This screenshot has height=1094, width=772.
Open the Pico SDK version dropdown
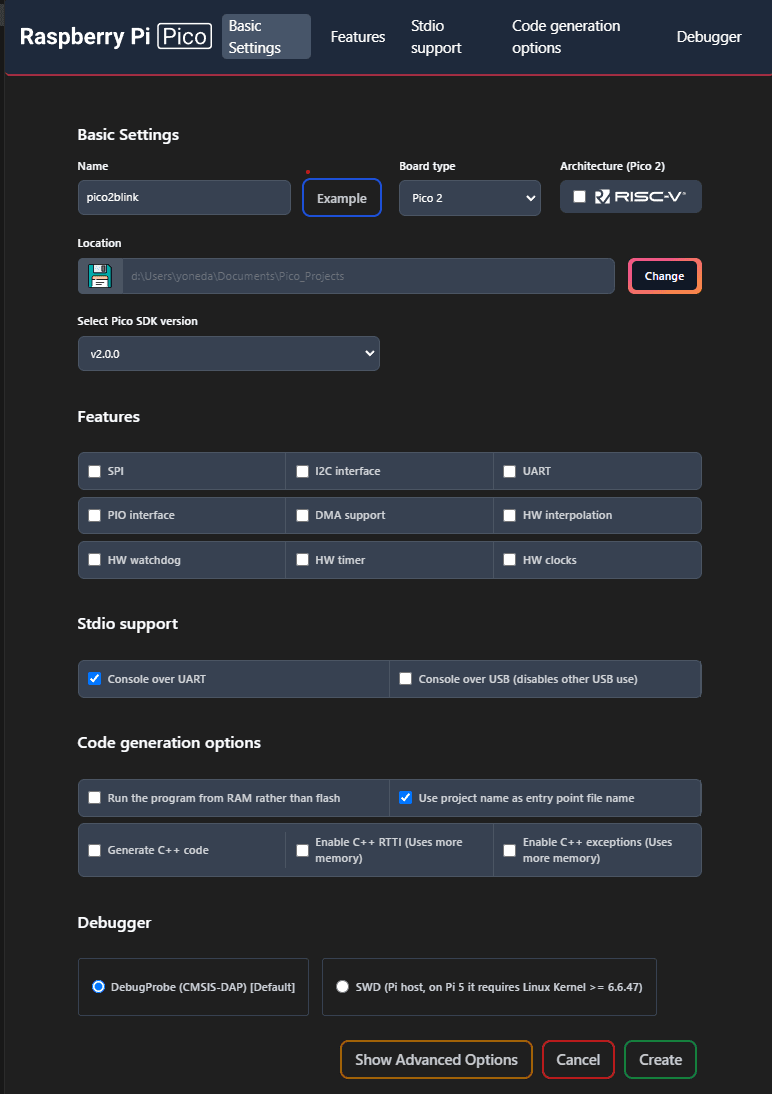coord(229,354)
